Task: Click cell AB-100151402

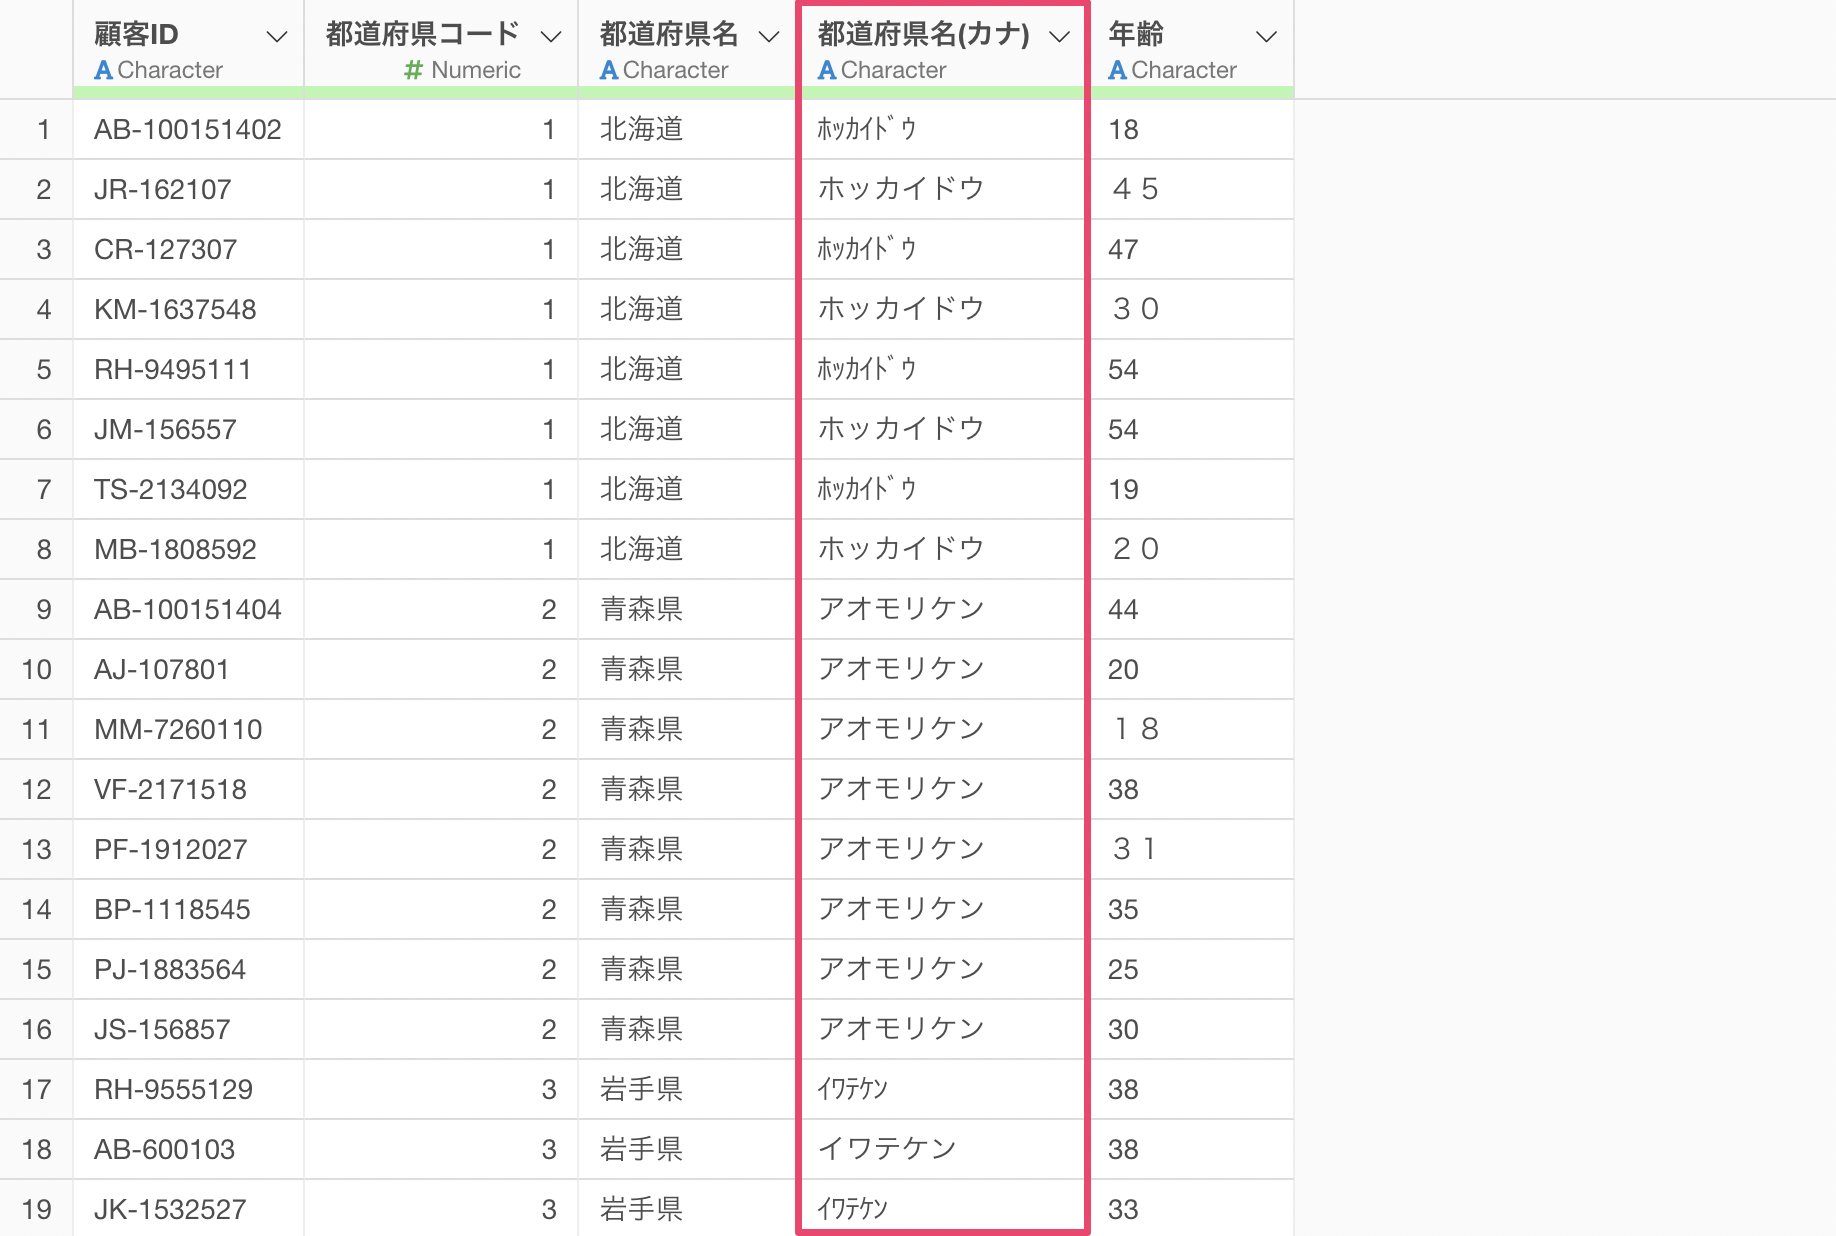Action: (x=188, y=129)
